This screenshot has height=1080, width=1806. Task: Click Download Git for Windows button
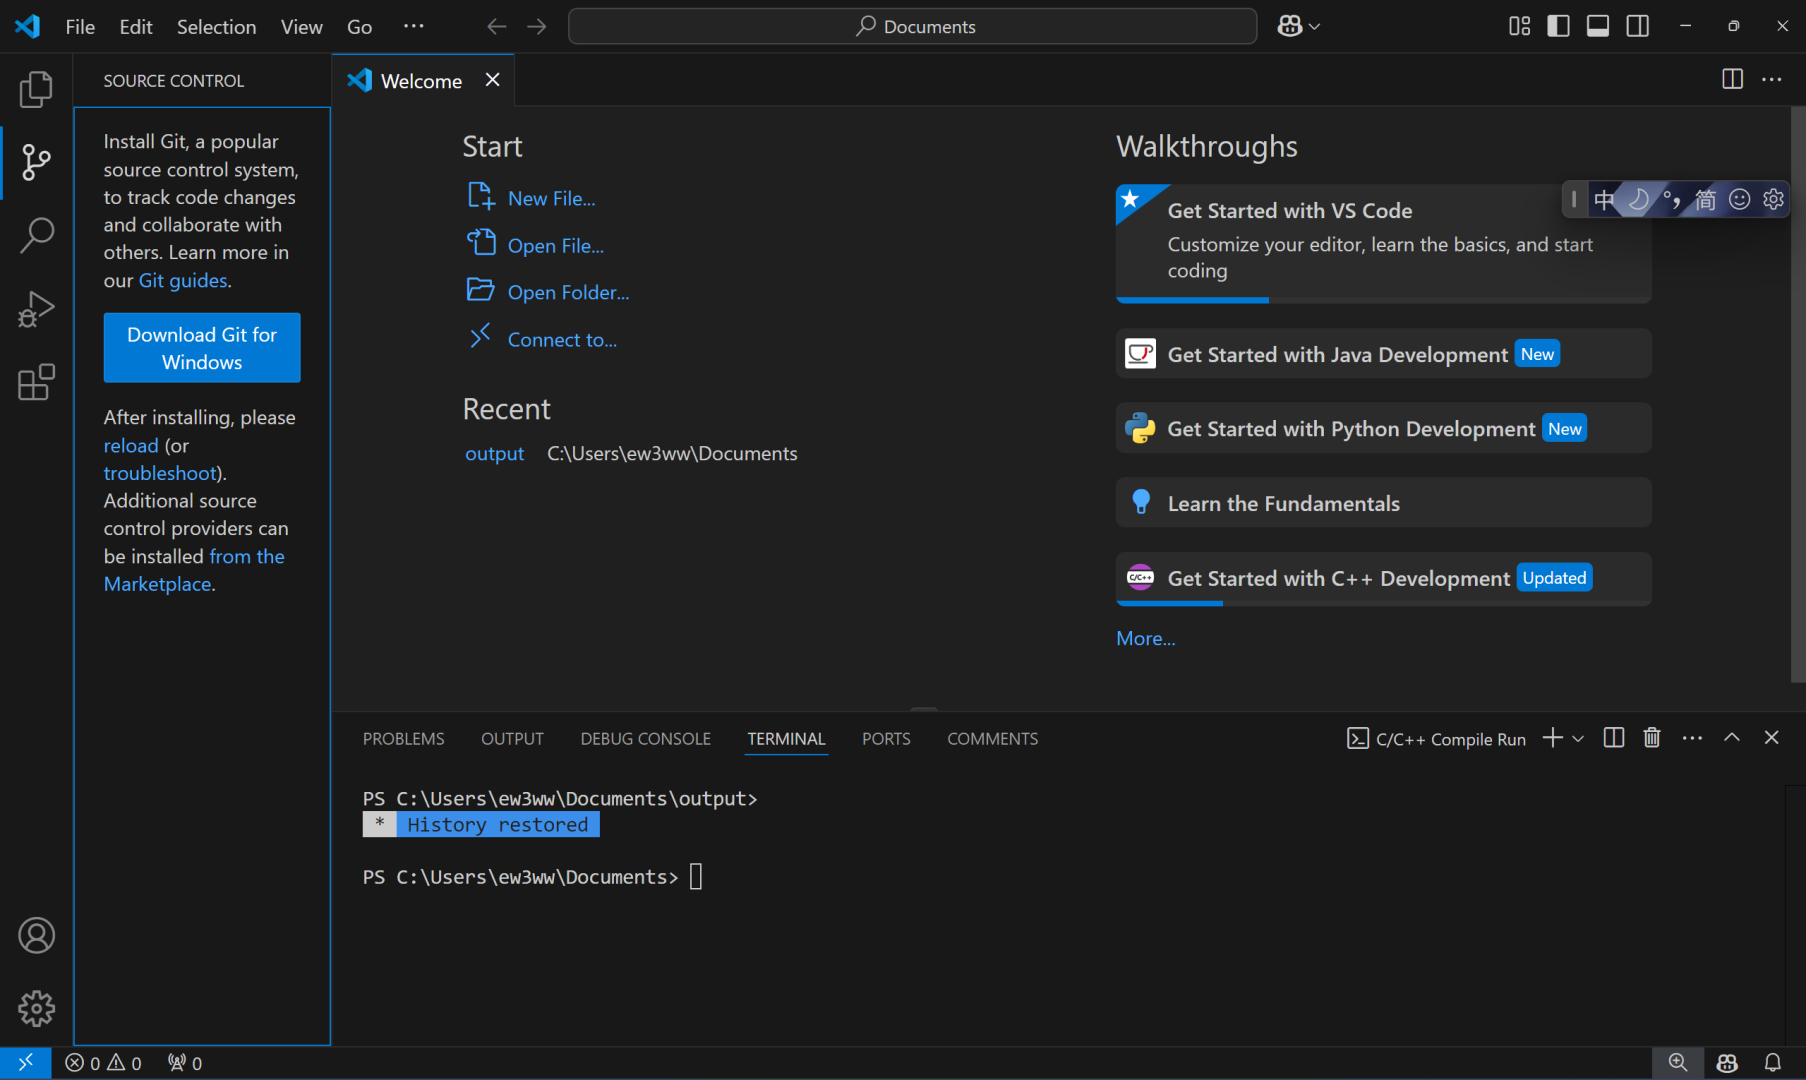coord(202,348)
